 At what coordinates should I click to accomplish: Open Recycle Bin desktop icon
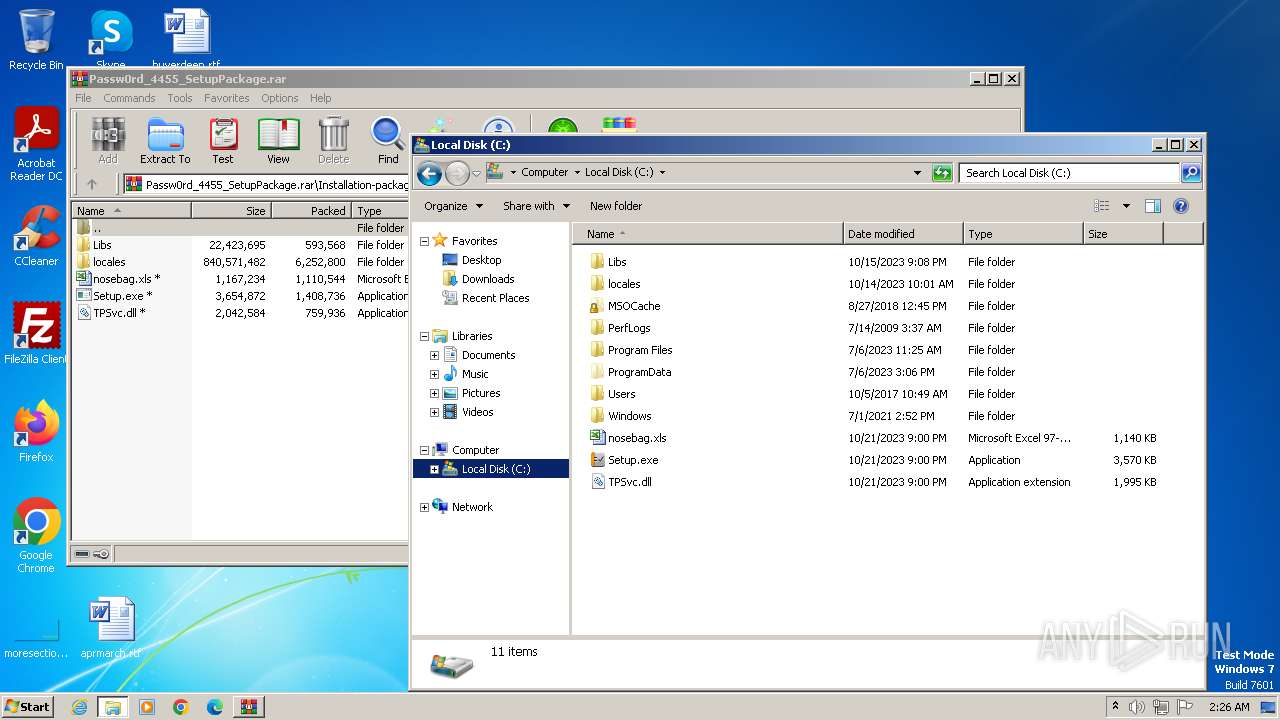[x=36, y=40]
